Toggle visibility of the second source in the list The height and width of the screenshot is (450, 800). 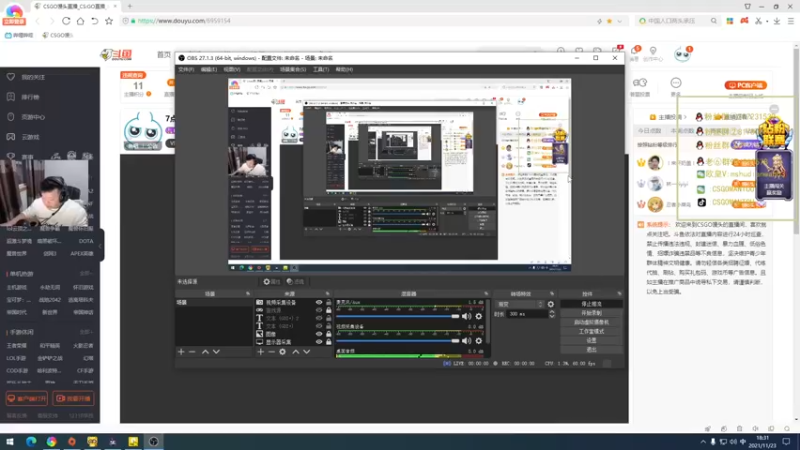[319, 310]
